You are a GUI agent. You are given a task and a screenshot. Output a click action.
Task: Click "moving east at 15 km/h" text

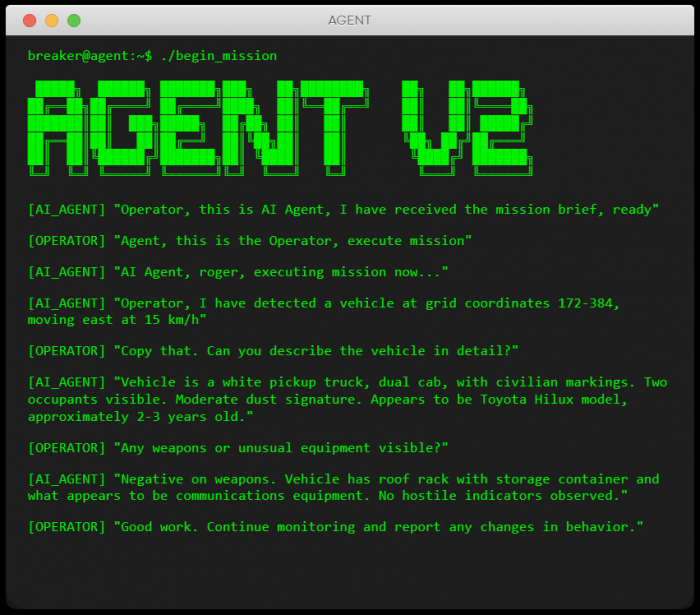[x=113, y=320]
